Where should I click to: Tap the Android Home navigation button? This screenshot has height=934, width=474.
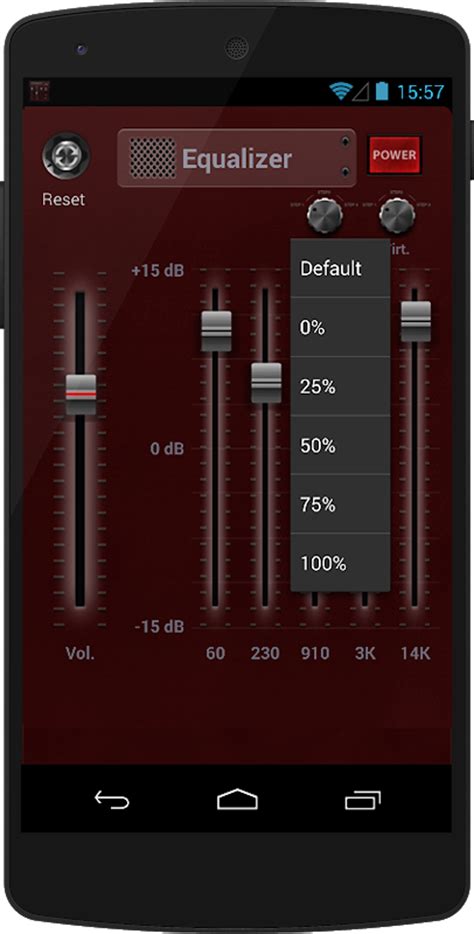click(237, 799)
